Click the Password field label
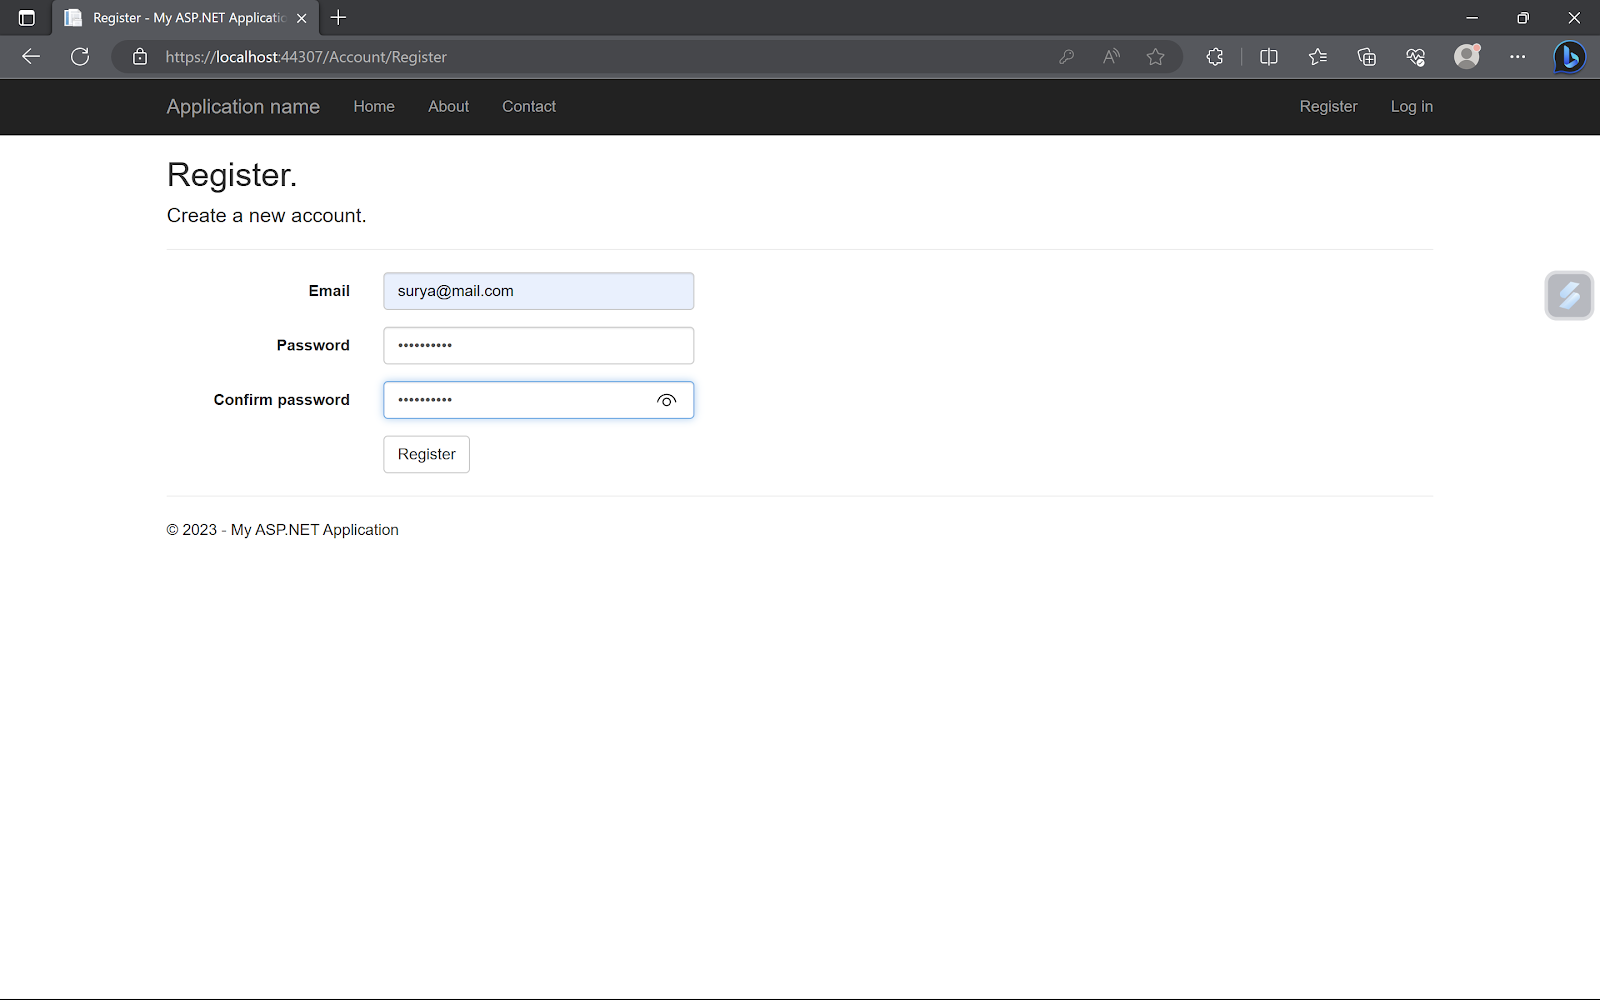 [x=313, y=346]
